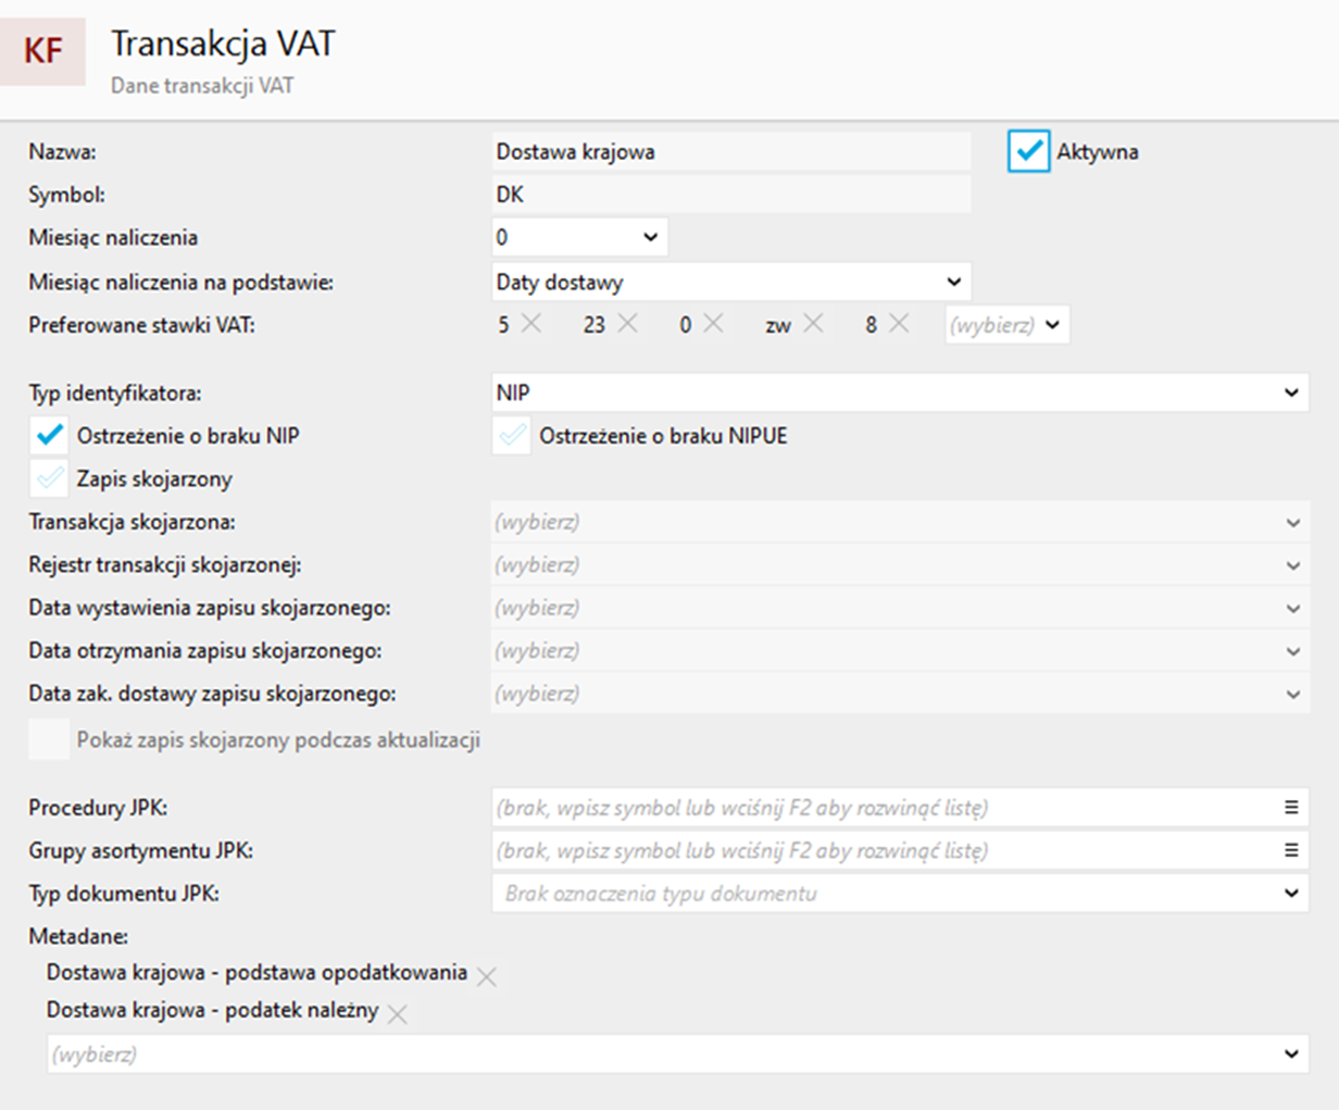Remove VAT rate 0 from preferred rates
The image size is (1339, 1110).
point(713,324)
